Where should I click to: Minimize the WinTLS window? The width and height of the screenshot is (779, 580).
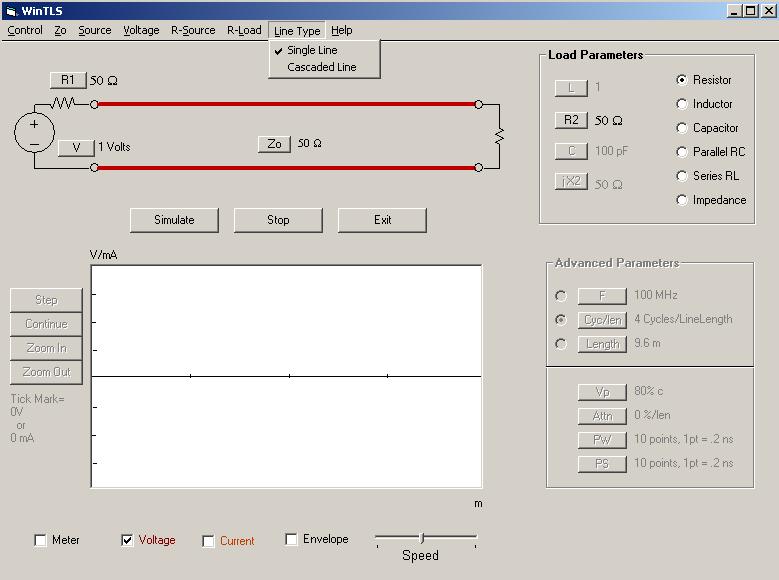[x=735, y=10]
